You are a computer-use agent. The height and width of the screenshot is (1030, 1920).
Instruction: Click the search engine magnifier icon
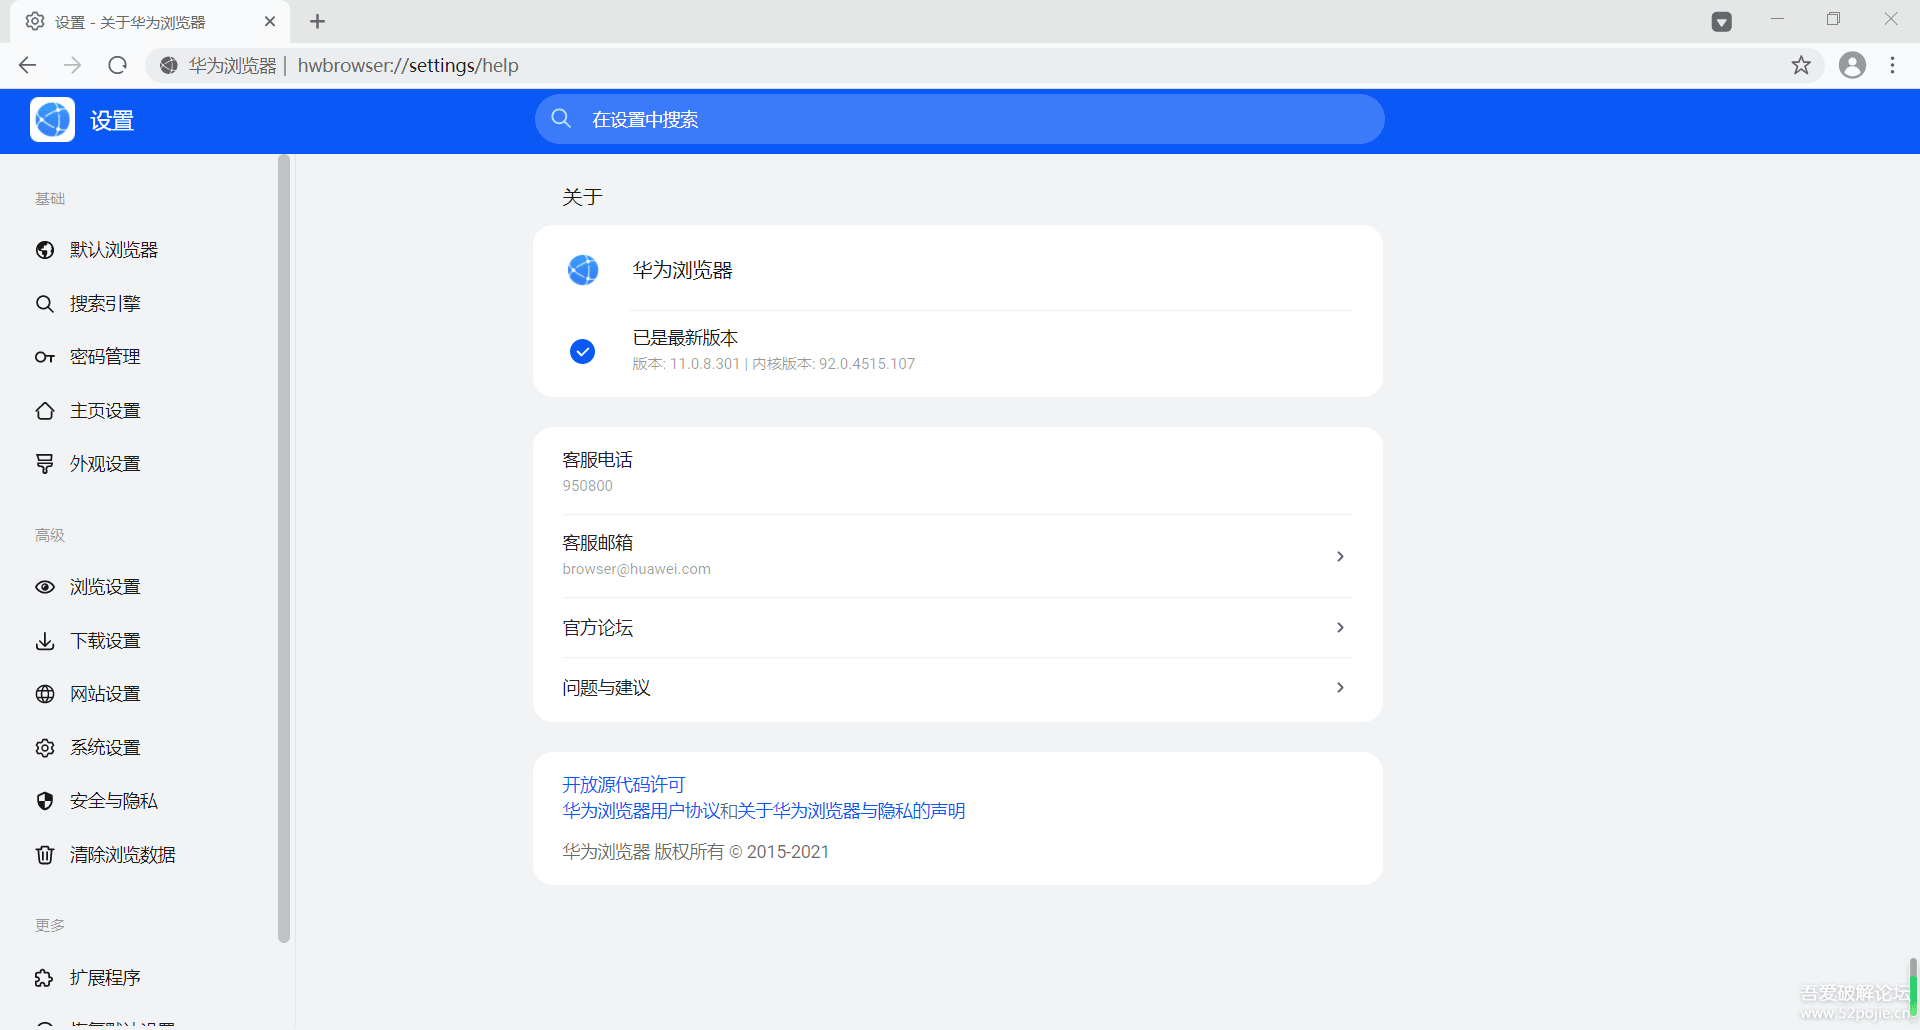[x=45, y=304]
